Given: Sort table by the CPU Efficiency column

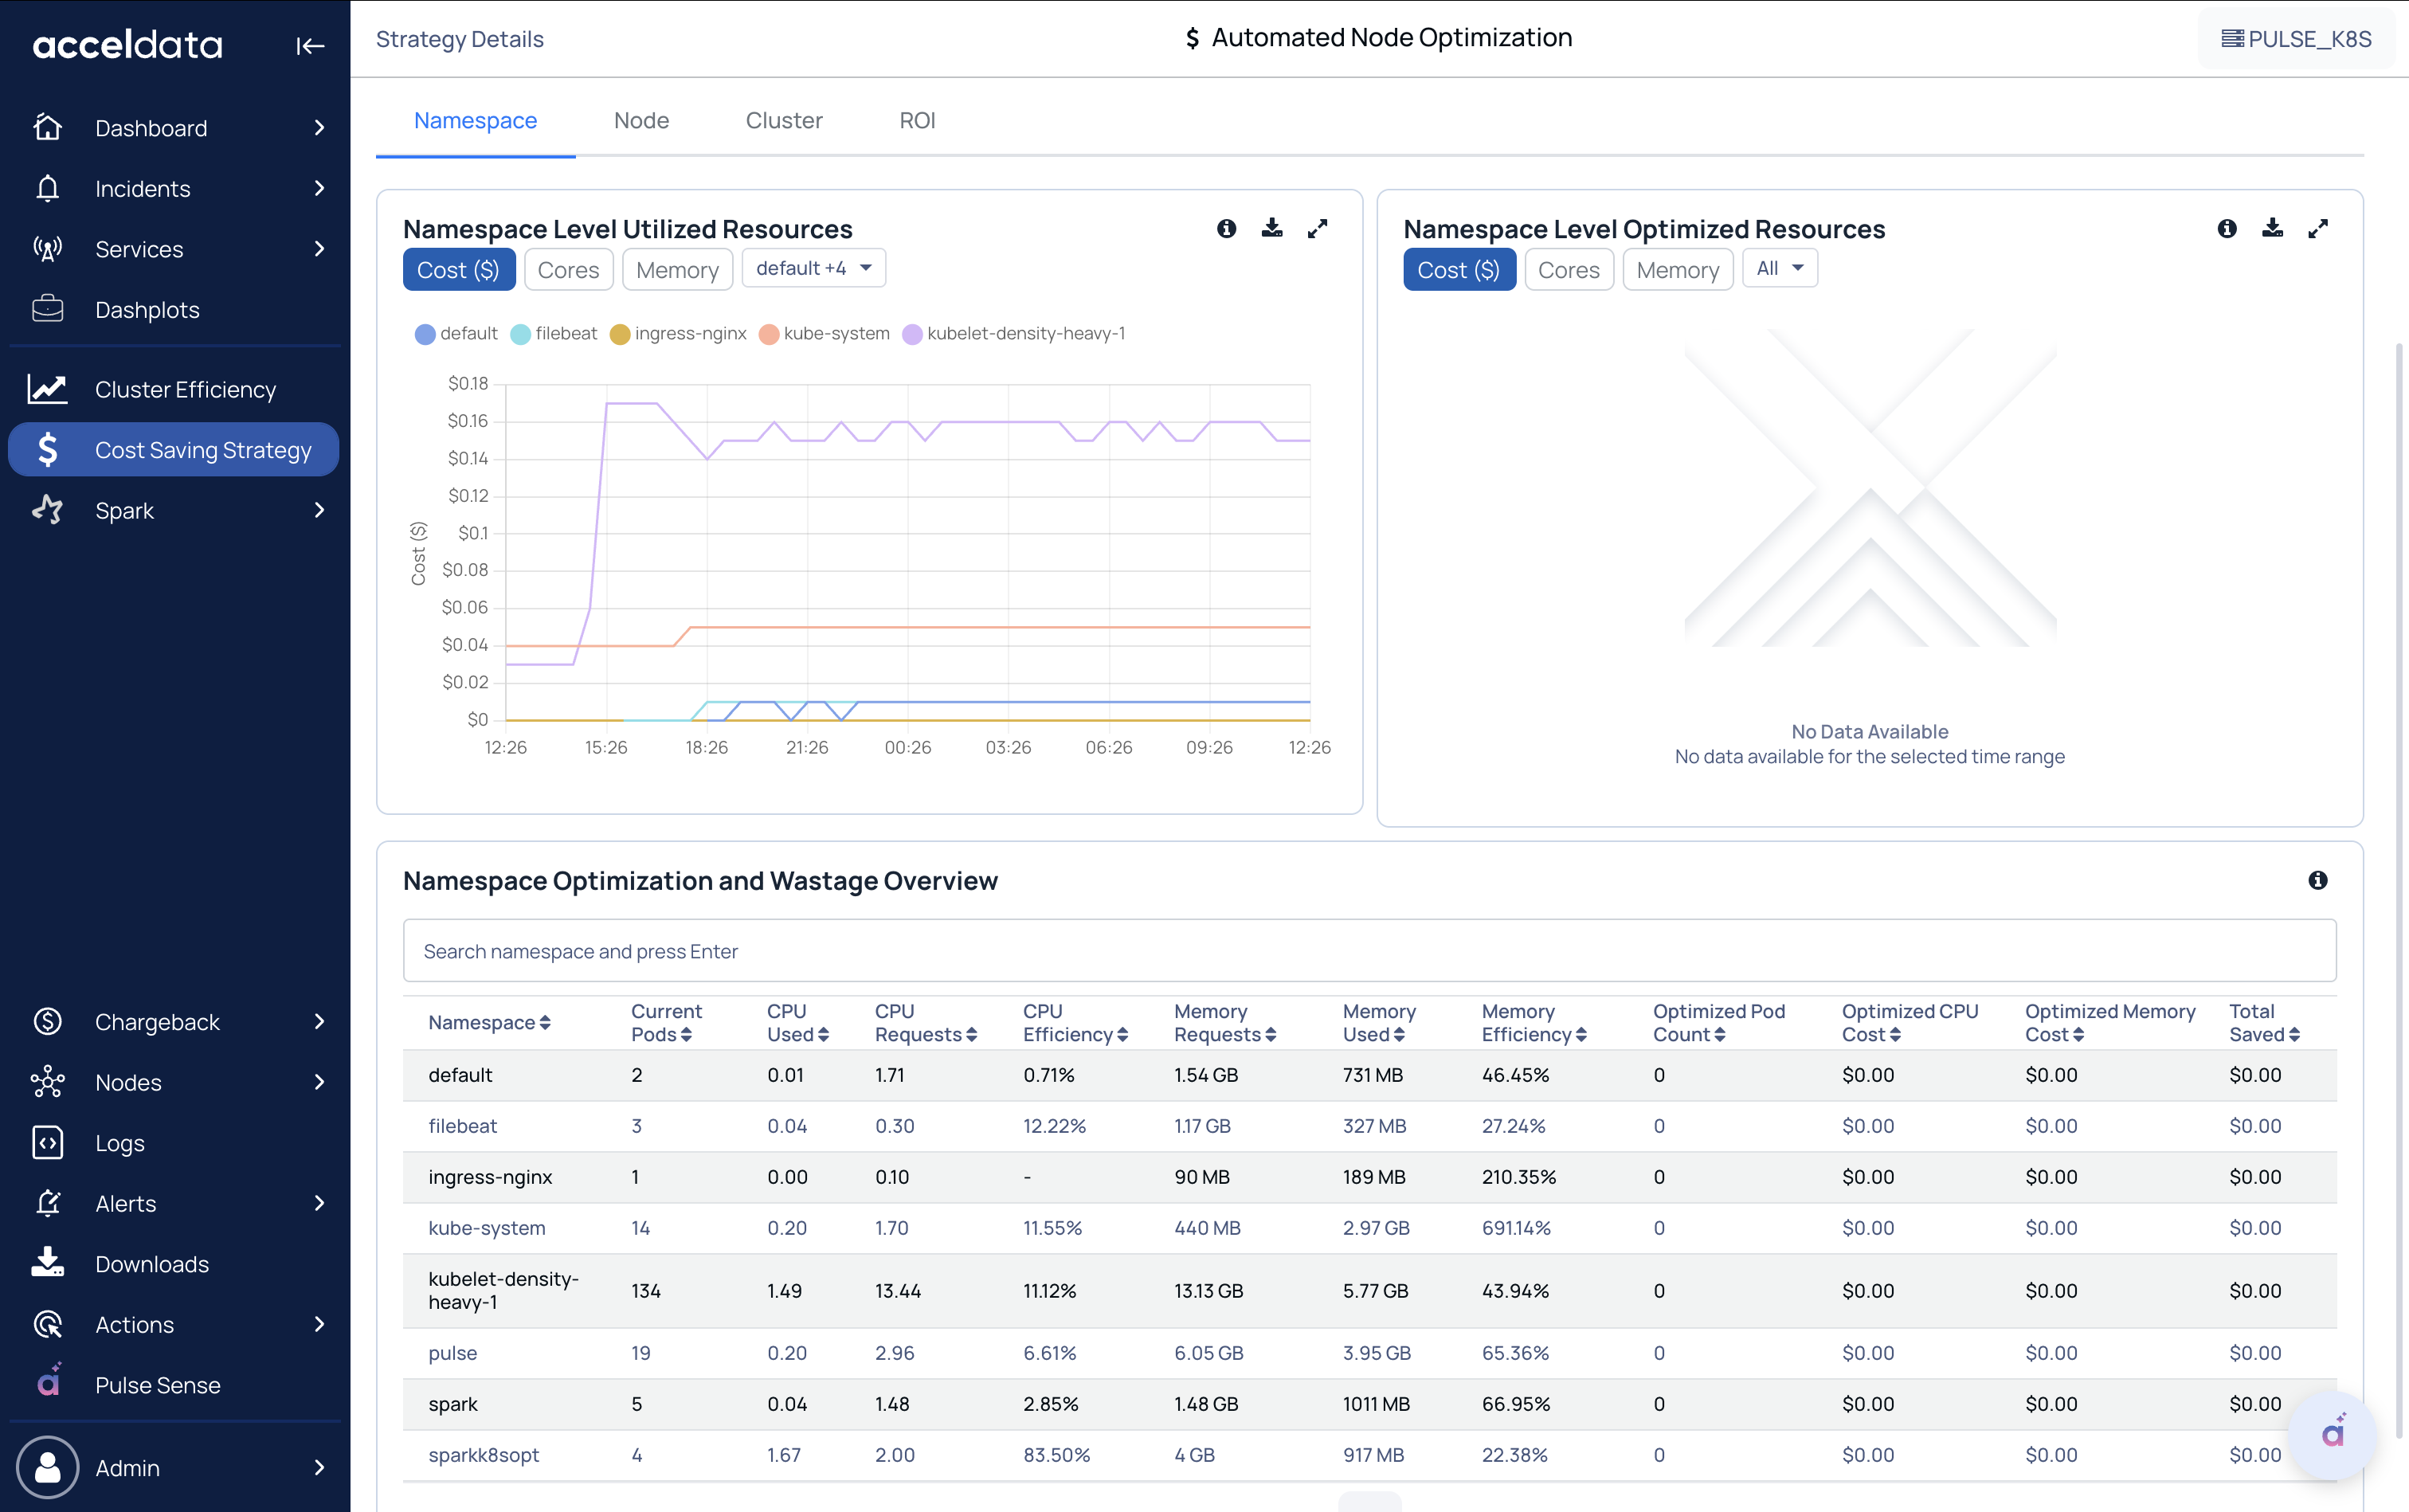Looking at the screenshot, I should coord(1075,1022).
